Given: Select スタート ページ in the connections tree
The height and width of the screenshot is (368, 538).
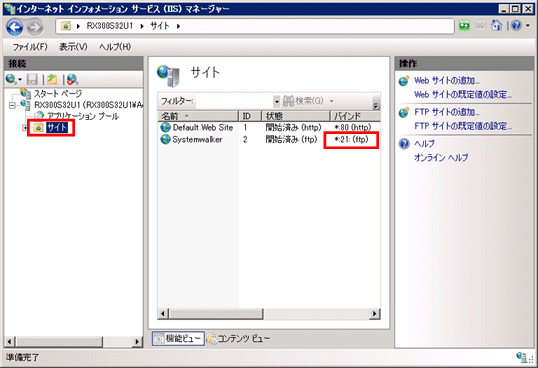Looking at the screenshot, I should [x=58, y=94].
